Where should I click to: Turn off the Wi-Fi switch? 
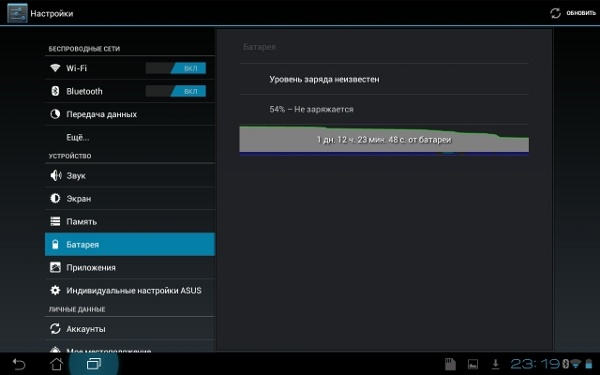click(176, 68)
